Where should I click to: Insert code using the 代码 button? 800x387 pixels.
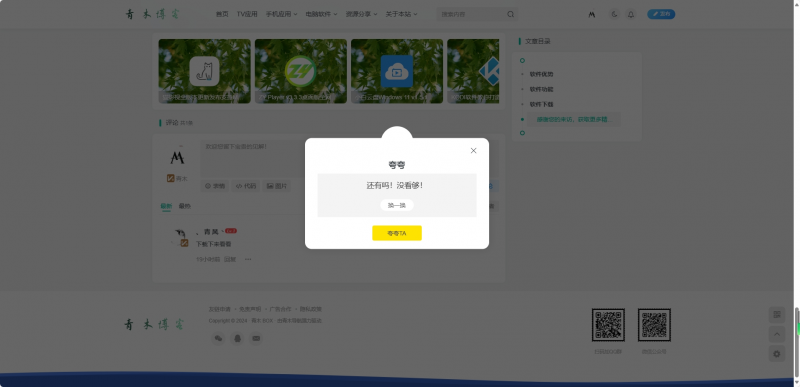(245, 186)
